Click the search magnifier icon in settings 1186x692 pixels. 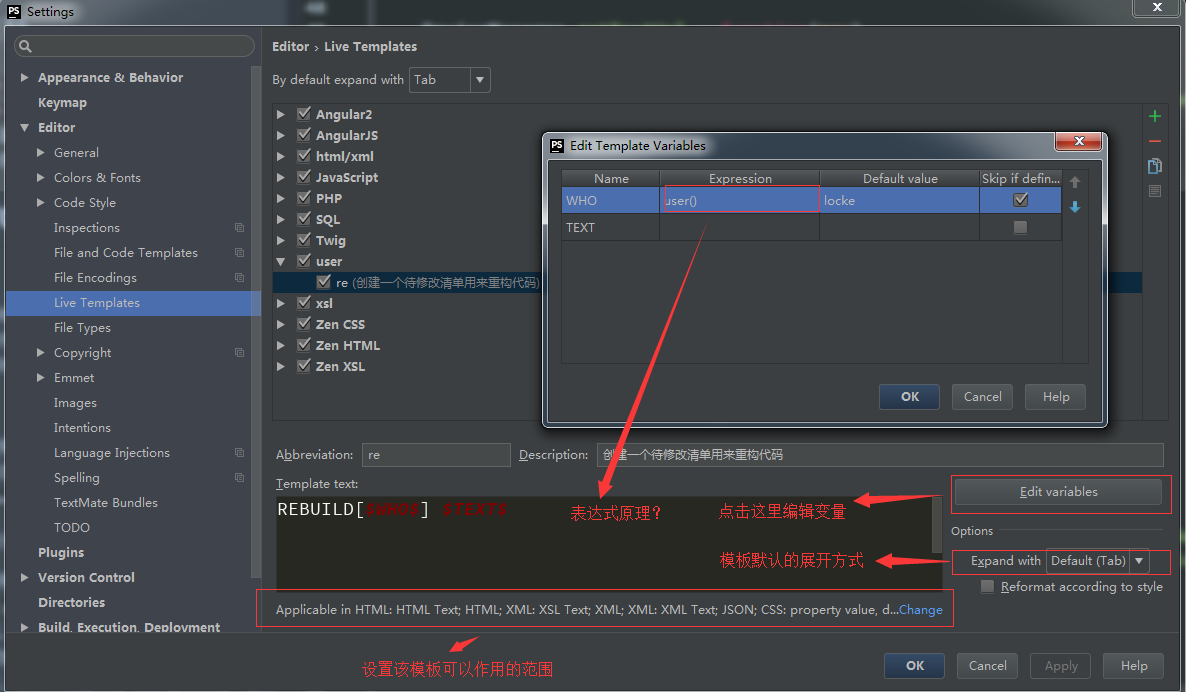tap(25, 46)
